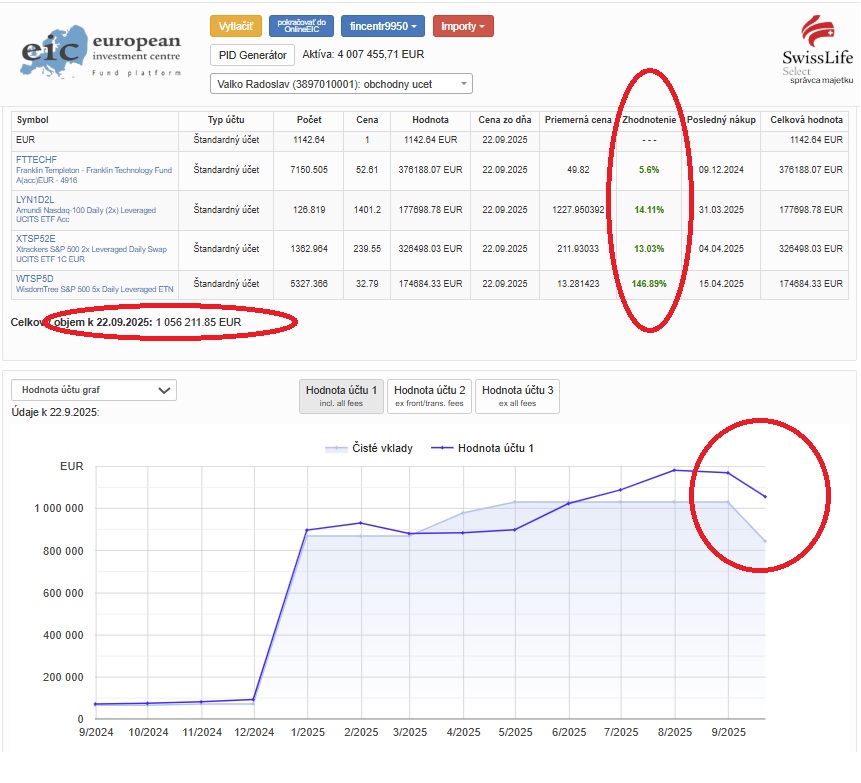Click the EIC European Investment Centre logo
The image size is (861, 783).
tap(100, 51)
